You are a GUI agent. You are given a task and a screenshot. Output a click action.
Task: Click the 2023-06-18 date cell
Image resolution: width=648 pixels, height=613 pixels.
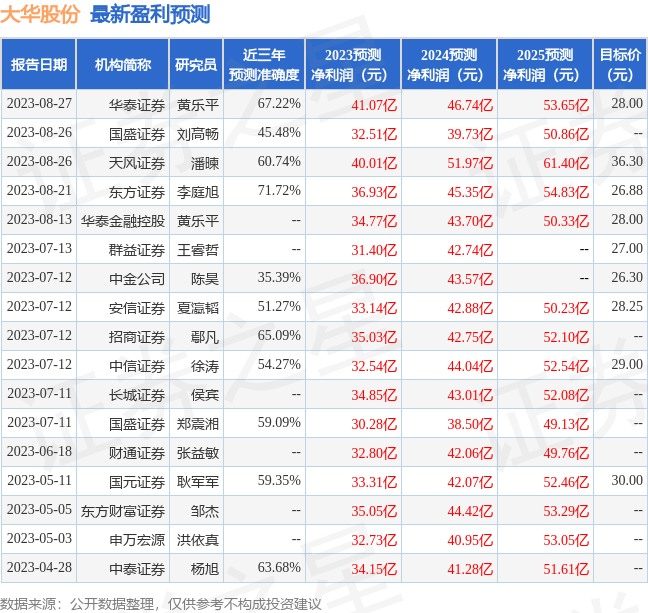(x=39, y=451)
